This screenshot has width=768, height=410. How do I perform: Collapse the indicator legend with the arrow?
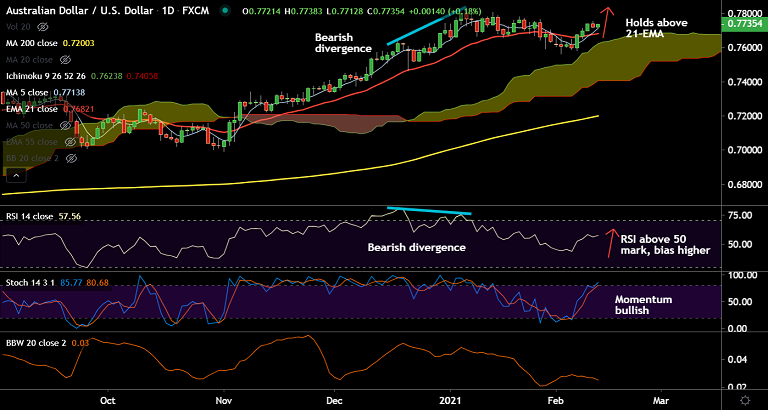tap(16, 175)
